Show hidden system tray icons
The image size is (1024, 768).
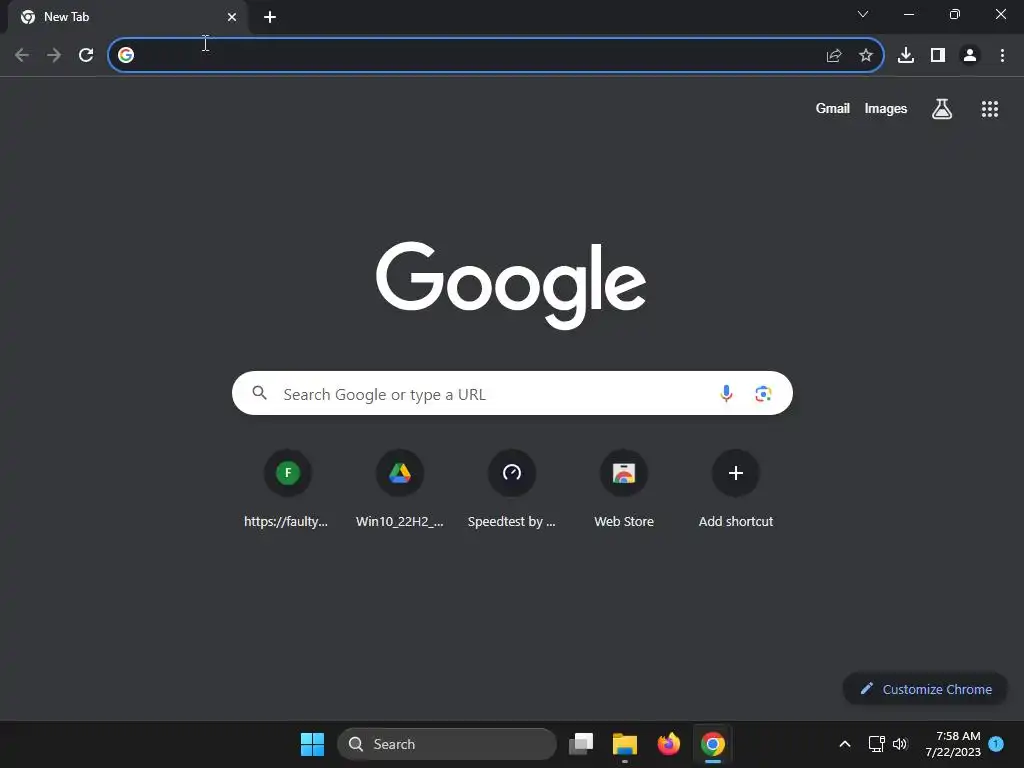click(x=844, y=744)
